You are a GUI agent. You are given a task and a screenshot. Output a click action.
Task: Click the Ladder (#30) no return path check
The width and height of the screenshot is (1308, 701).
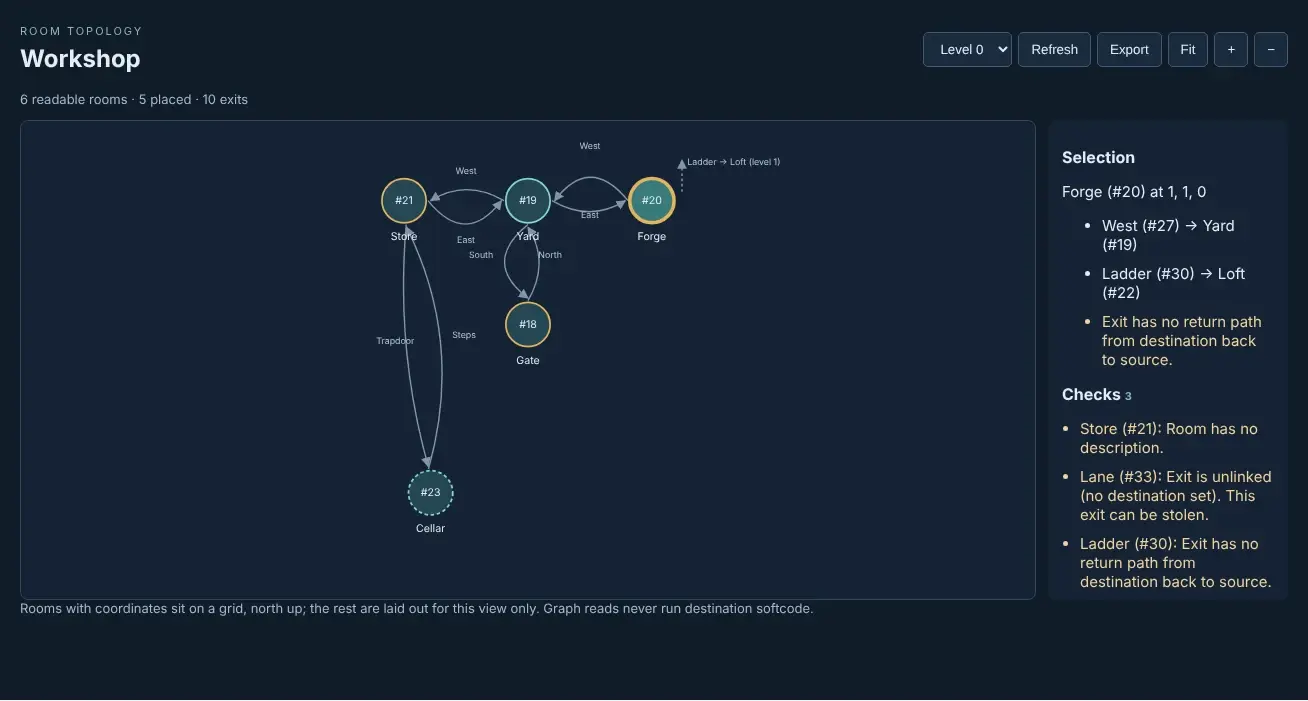[1176, 563]
